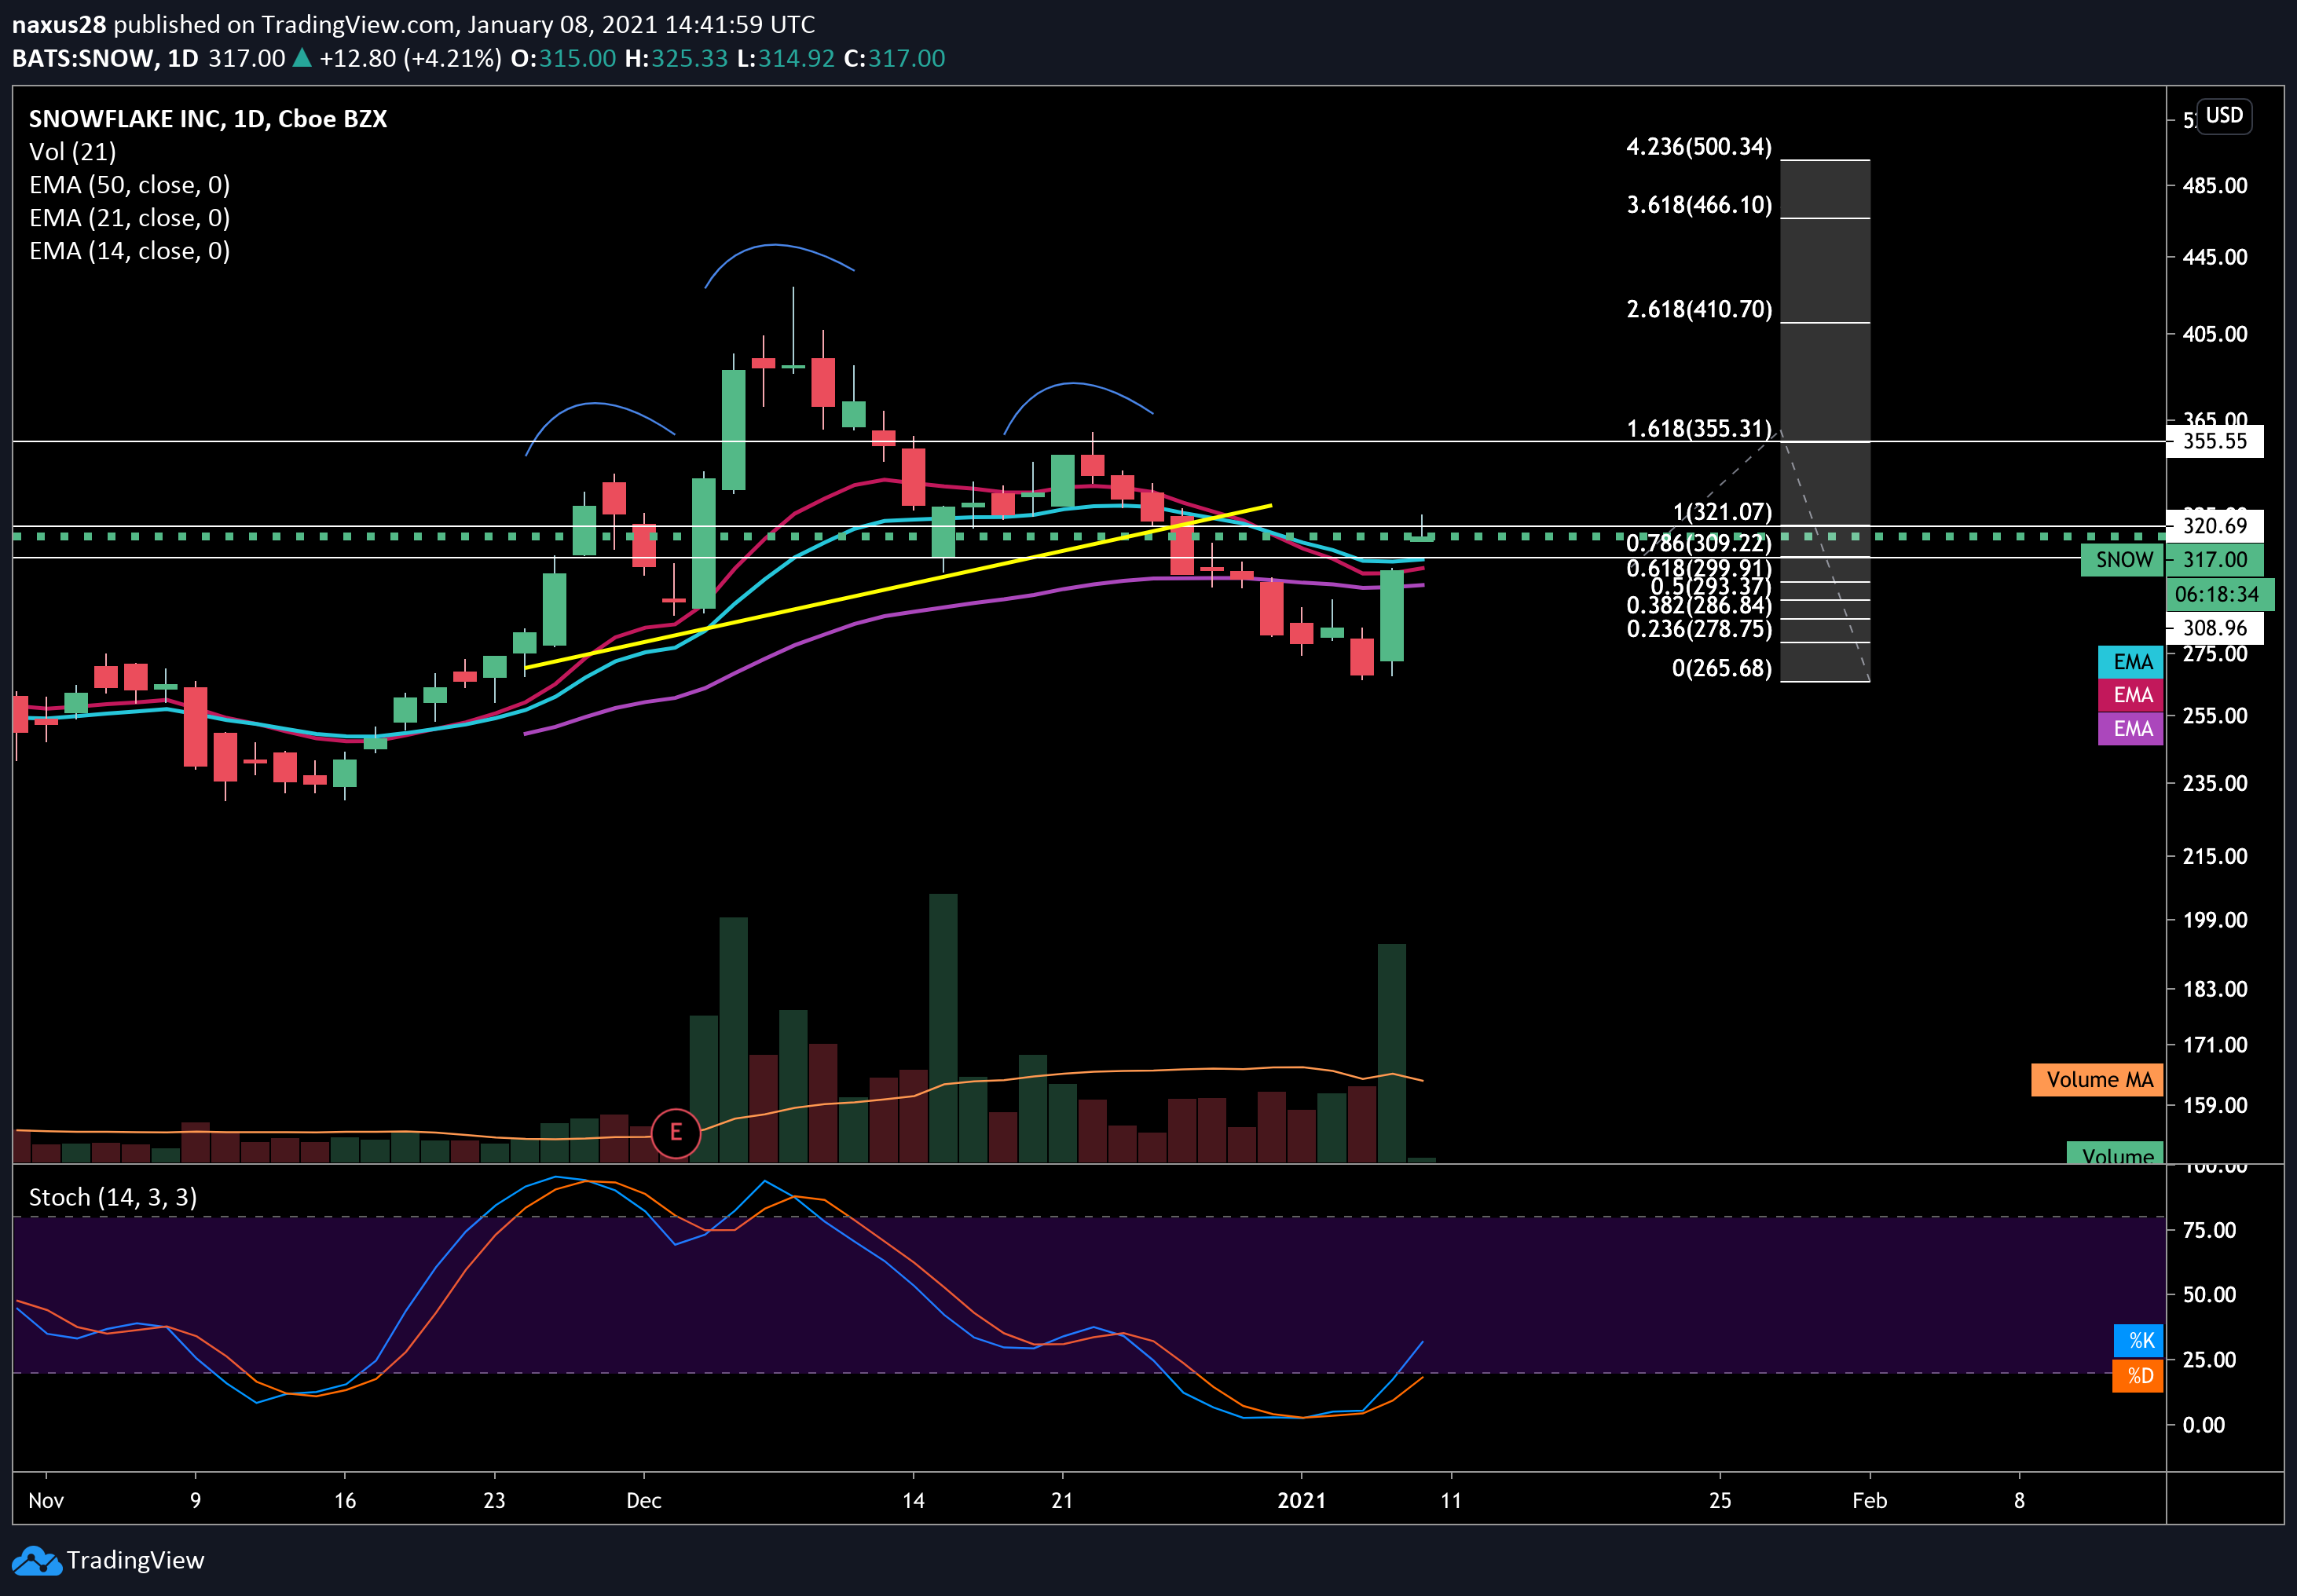
Task: Select the yellow trendline on the chart
Action: [898, 586]
